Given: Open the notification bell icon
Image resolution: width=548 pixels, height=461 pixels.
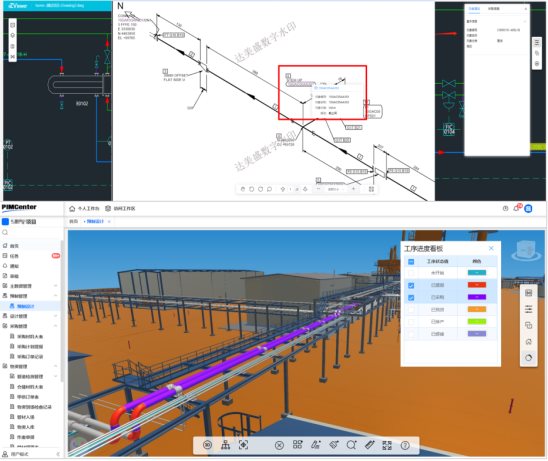Looking at the screenshot, I should pyautogui.click(x=516, y=208).
